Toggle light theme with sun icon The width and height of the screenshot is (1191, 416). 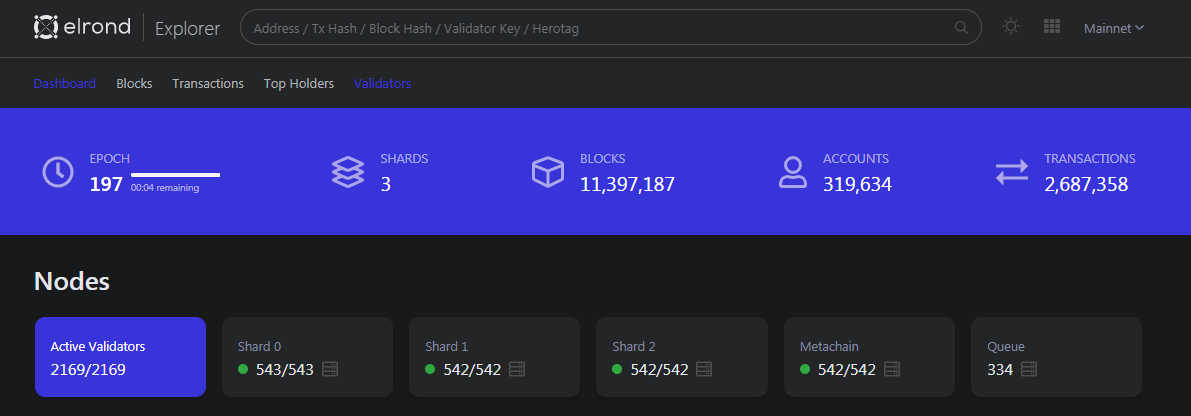(x=1011, y=27)
